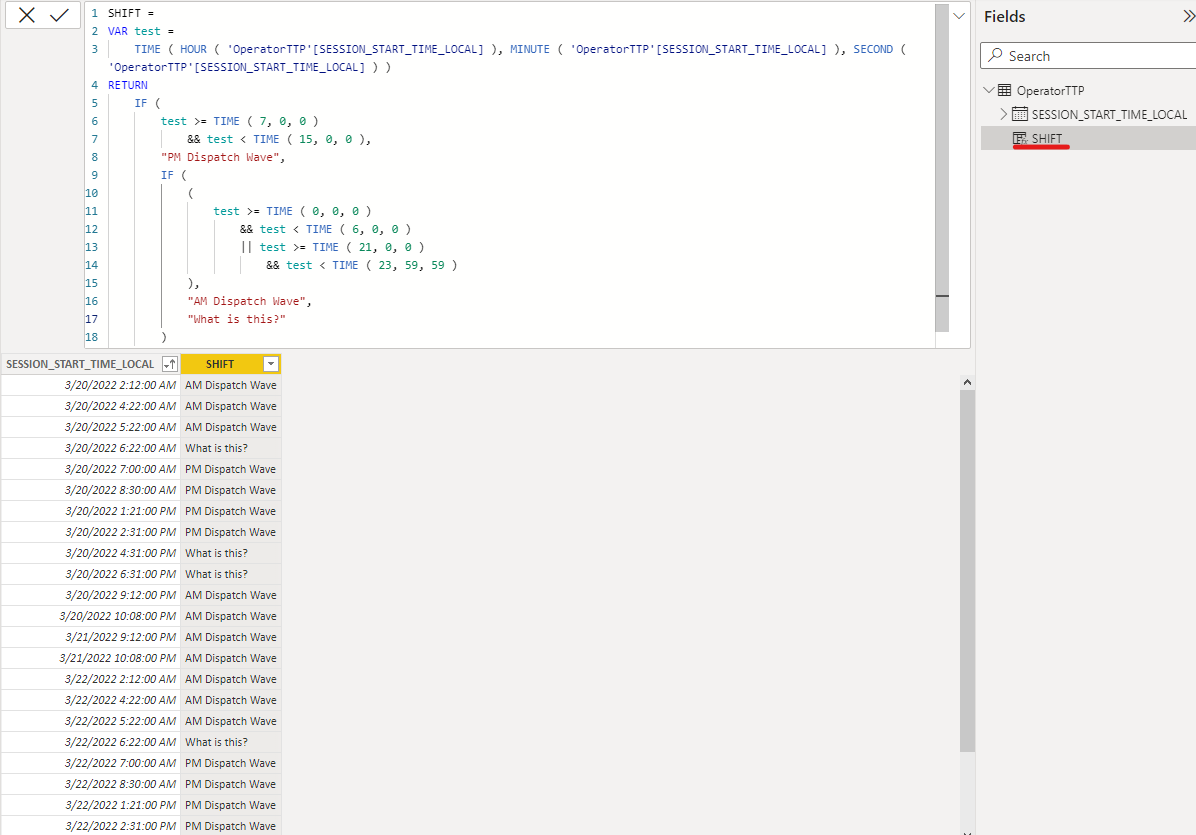
Task: Collapse the formula bar using the chevron
Action: click(959, 16)
